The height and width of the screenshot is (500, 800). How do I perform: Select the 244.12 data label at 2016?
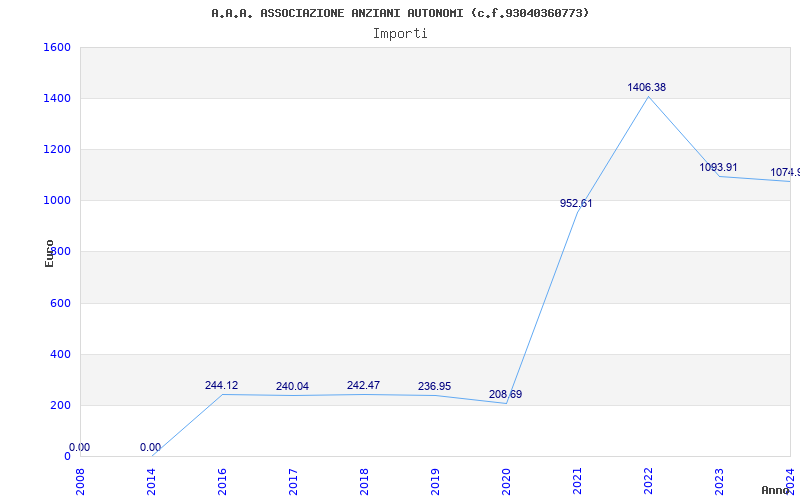pyautogui.click(x=221, y=385)
